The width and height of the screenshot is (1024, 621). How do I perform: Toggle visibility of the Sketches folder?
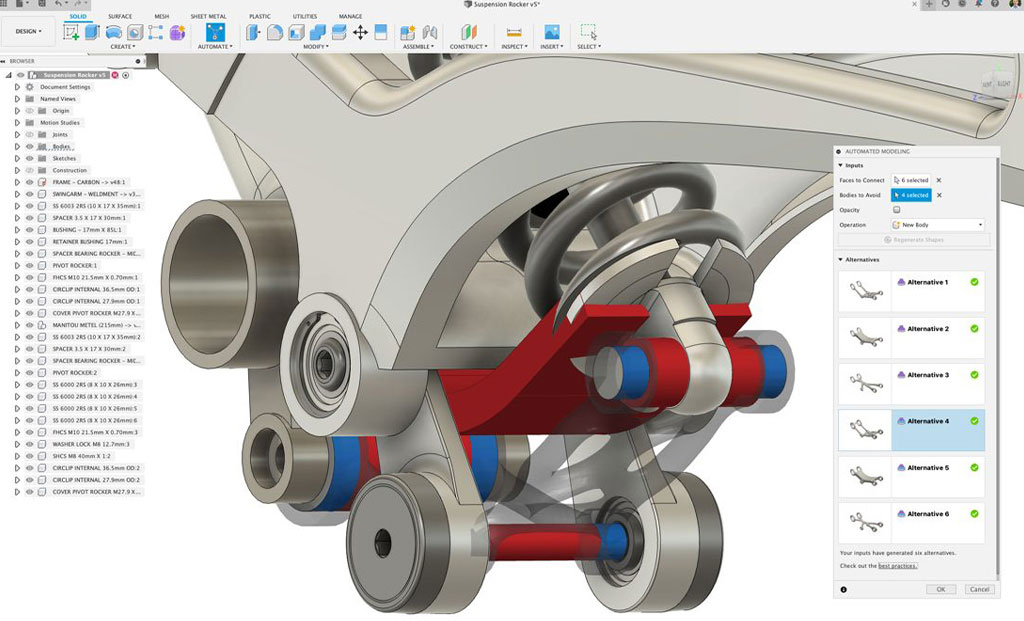click(x=29, y=158)
